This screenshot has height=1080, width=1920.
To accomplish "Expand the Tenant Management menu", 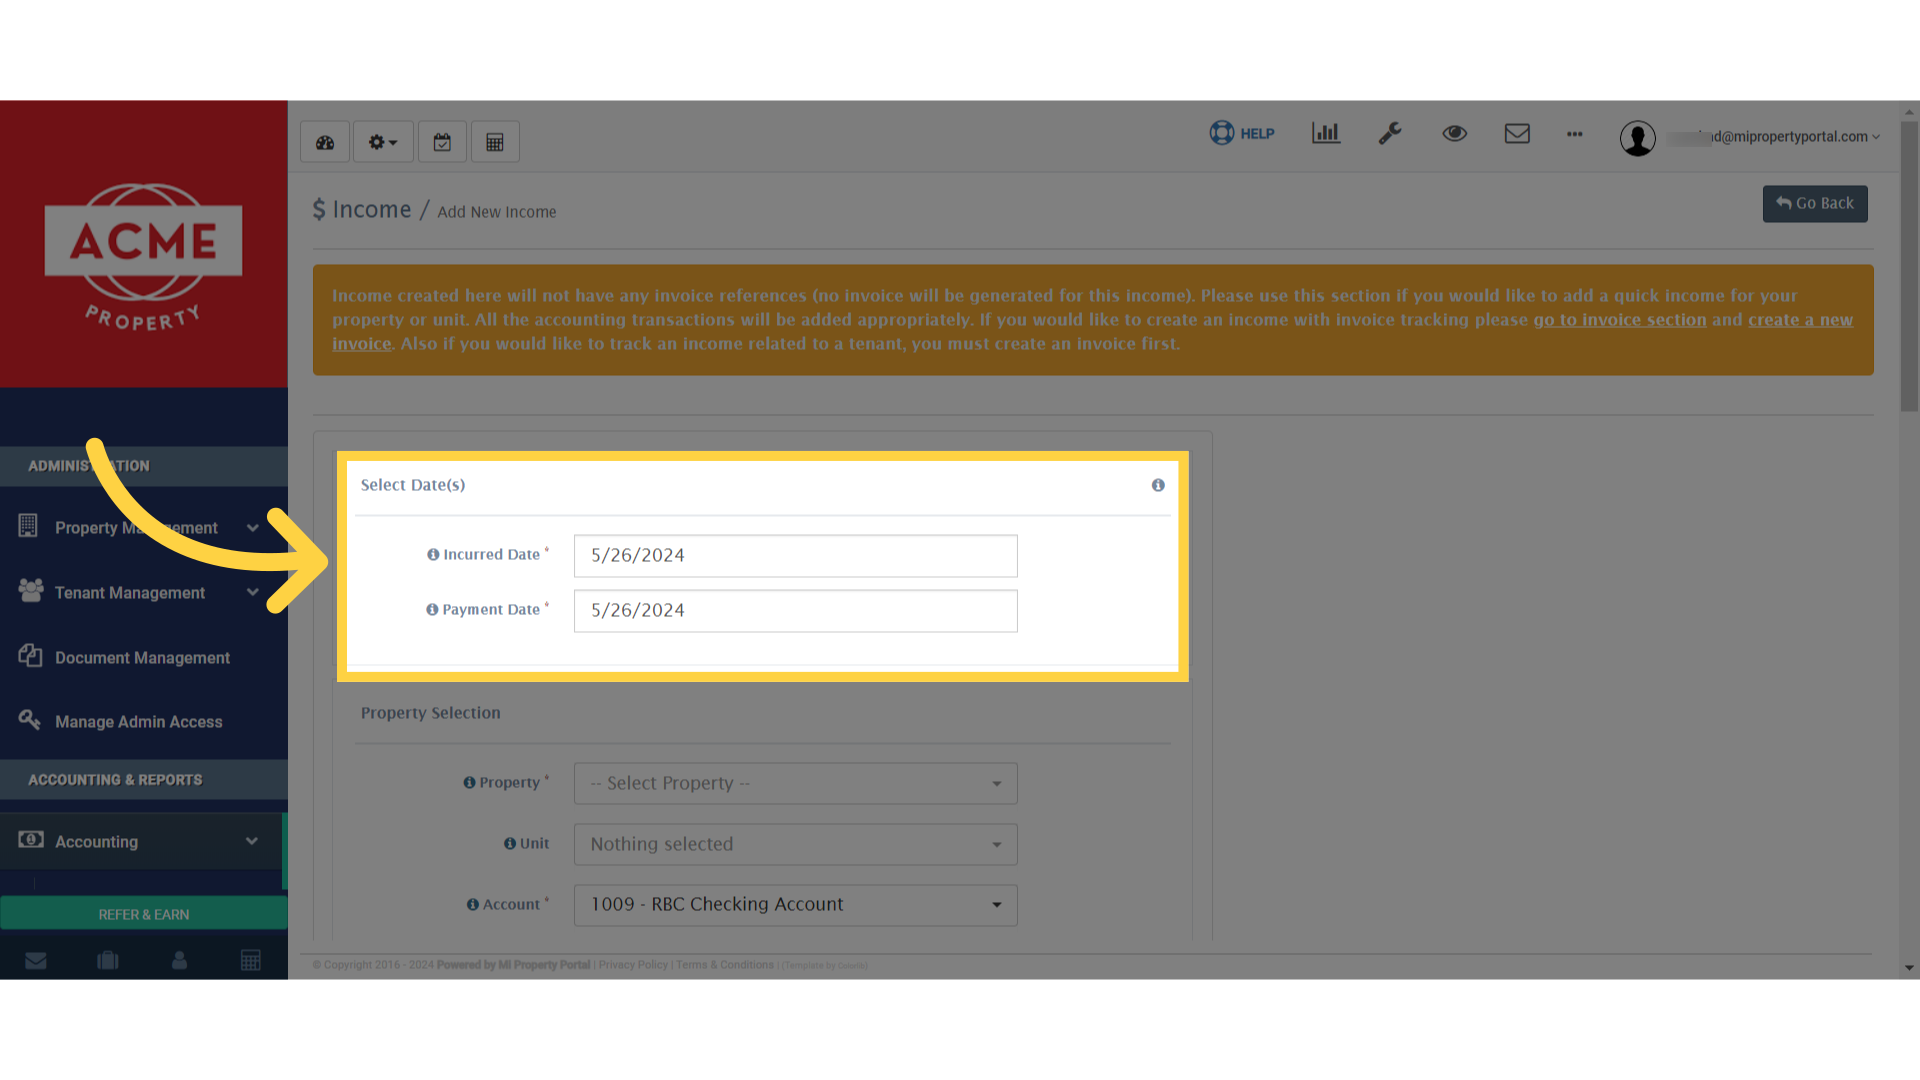I will click(x=144, y=592).
